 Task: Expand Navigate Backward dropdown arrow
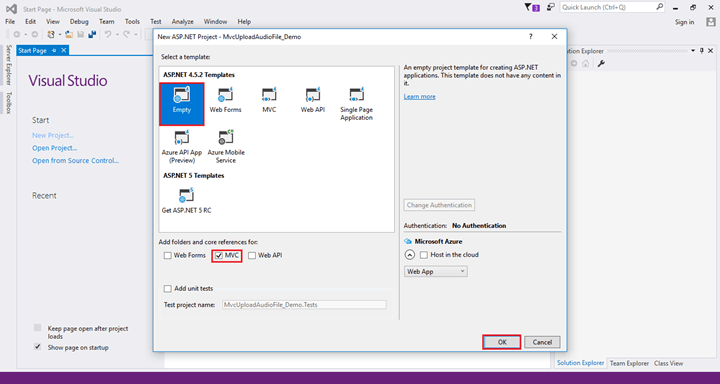click(25, 34)
